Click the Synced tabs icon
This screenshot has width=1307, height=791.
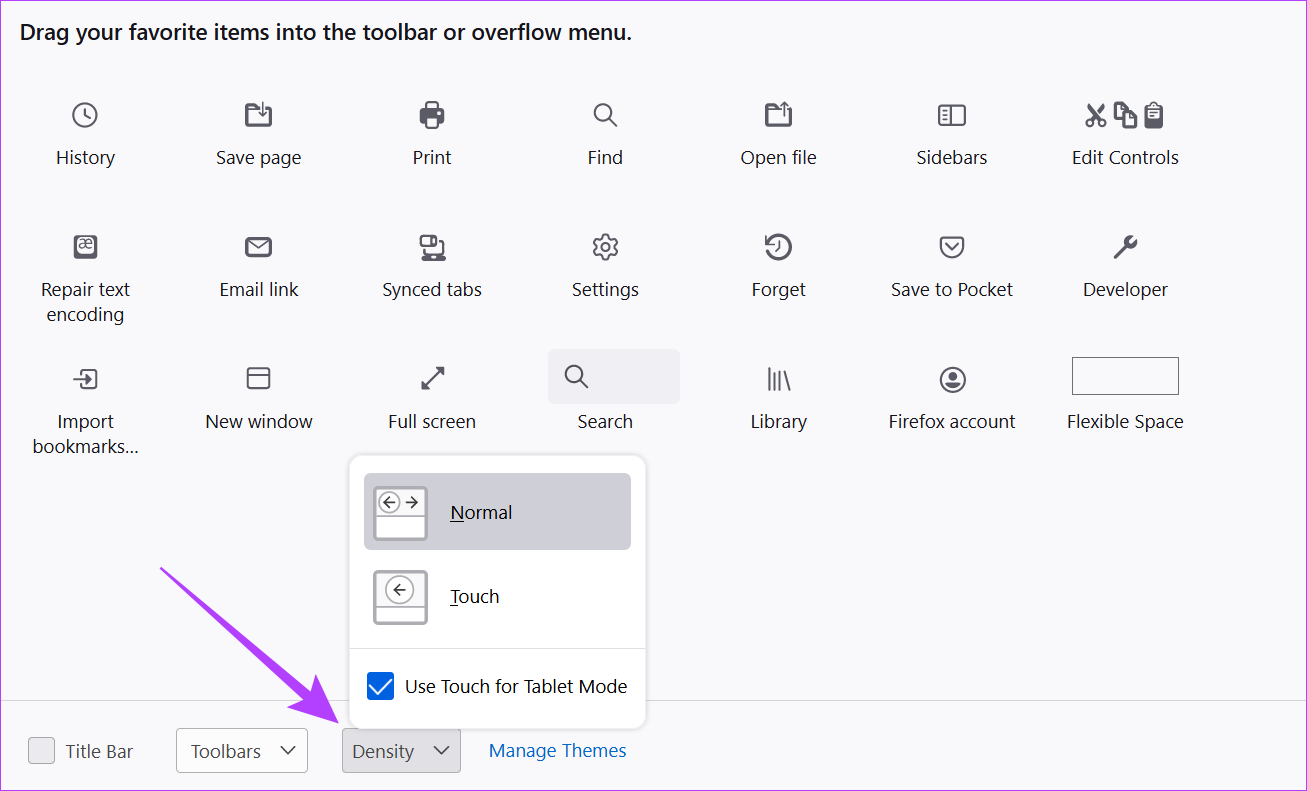[x=432, y=247]
